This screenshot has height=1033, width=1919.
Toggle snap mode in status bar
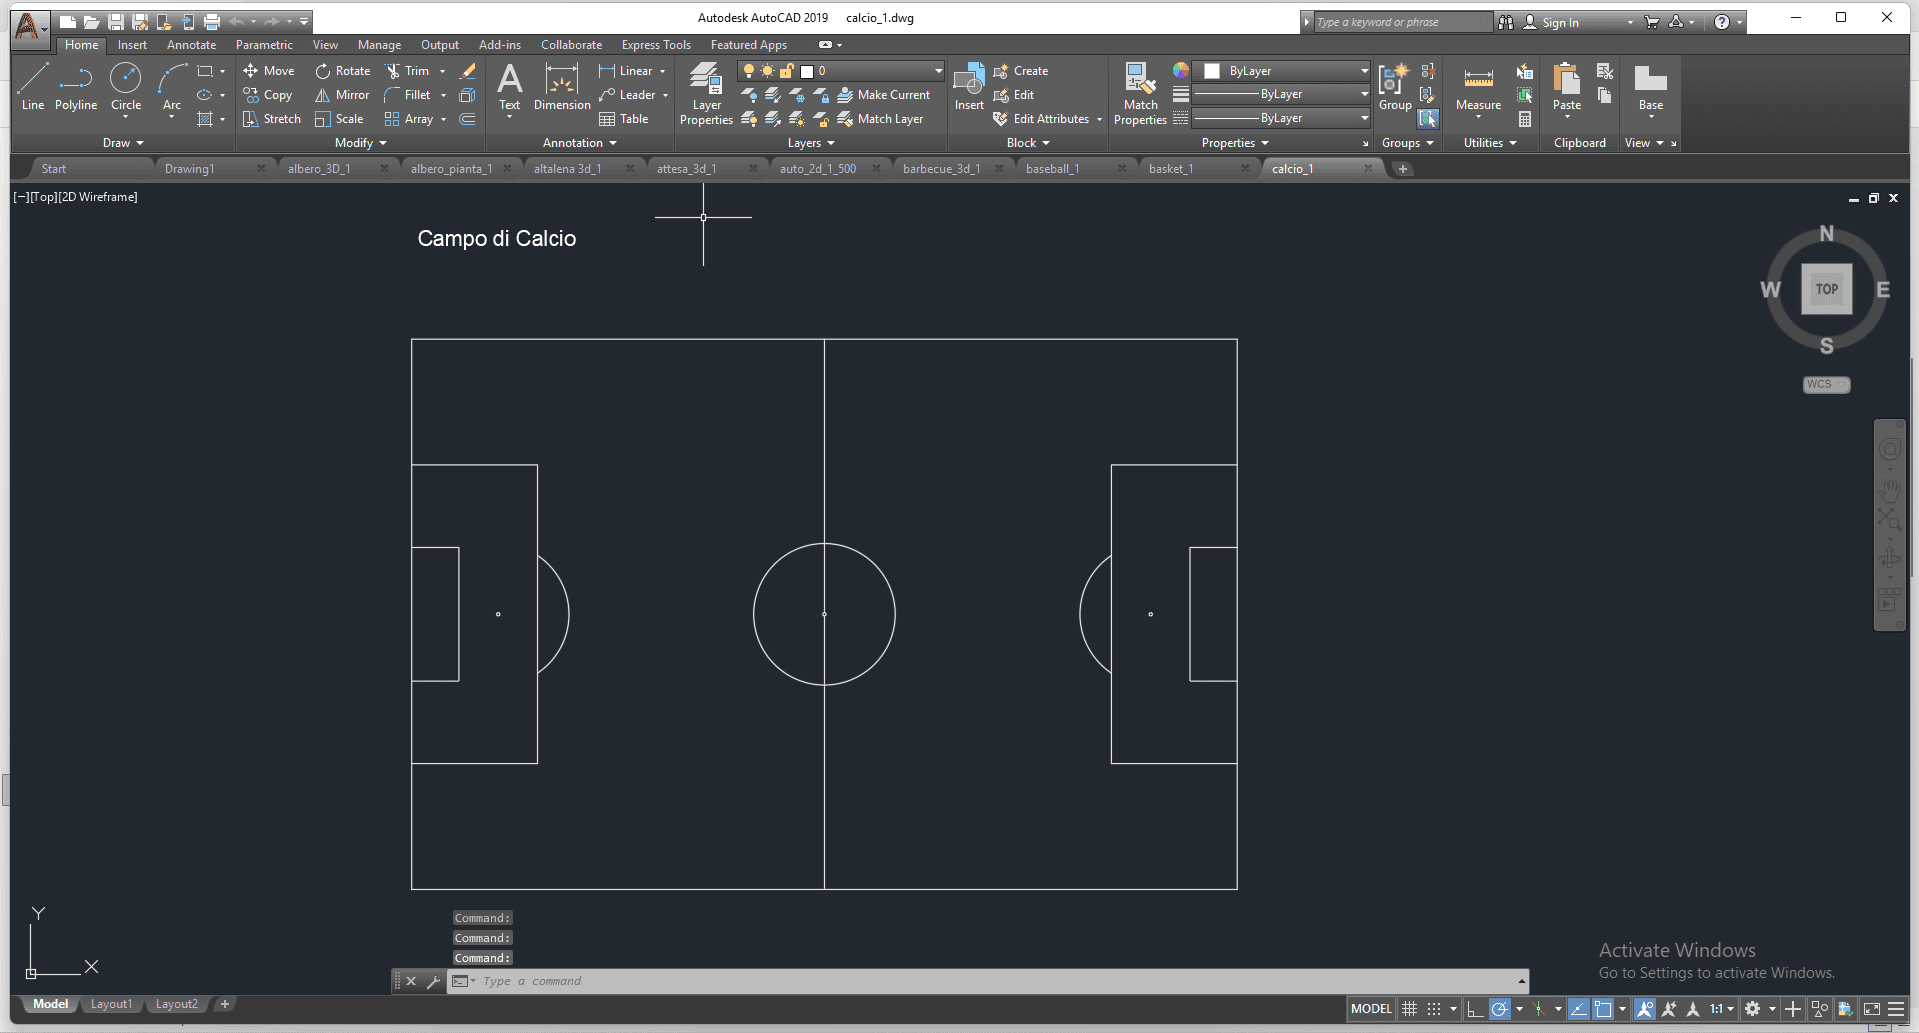tap(1434, 1009)
